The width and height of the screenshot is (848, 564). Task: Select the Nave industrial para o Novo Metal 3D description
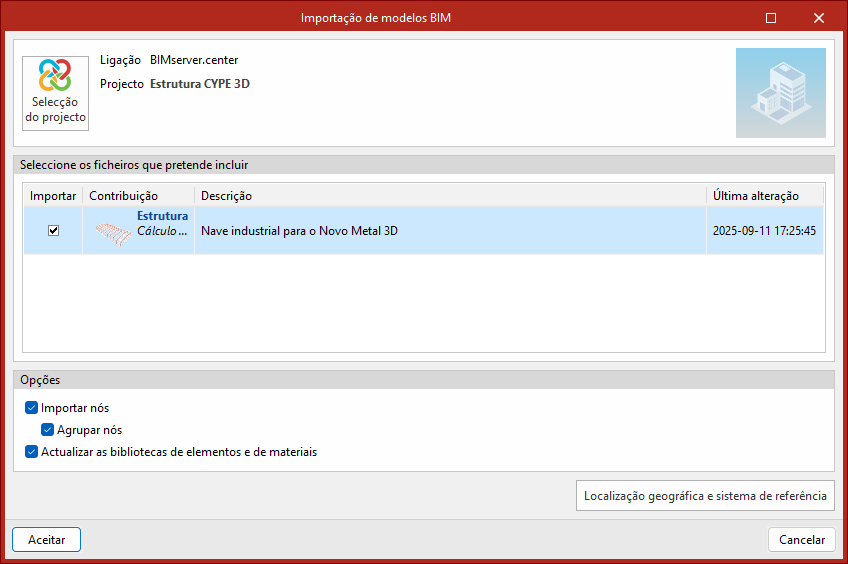[300, 231]
